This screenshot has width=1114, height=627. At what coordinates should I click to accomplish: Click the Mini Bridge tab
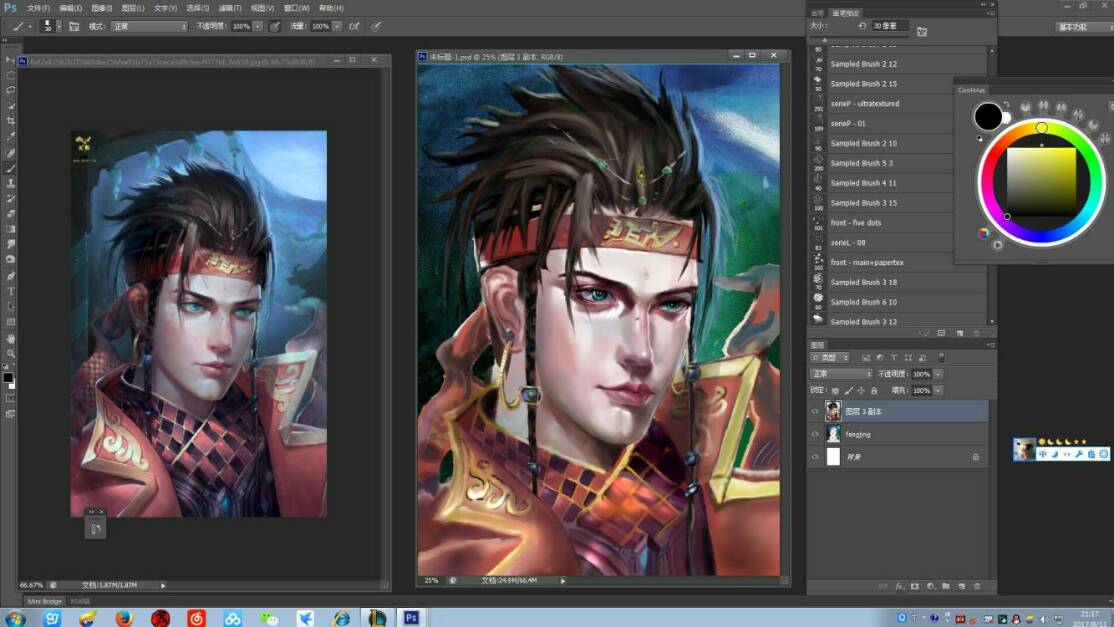[x=45, y=601]
